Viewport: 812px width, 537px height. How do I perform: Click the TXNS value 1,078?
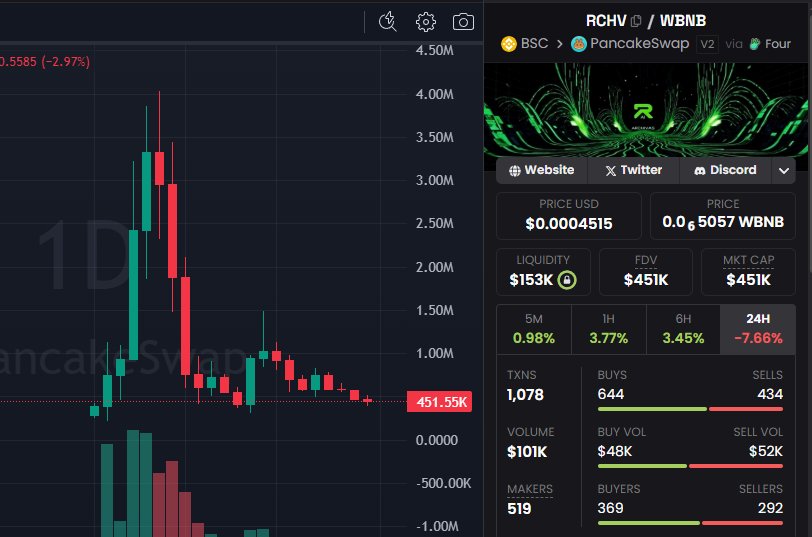(525, 395)
